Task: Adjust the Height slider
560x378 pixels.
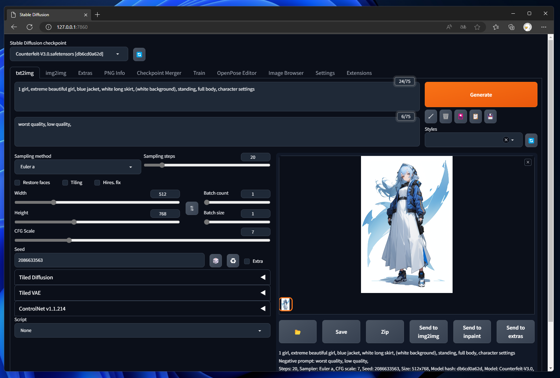Action: click(97, 222)
